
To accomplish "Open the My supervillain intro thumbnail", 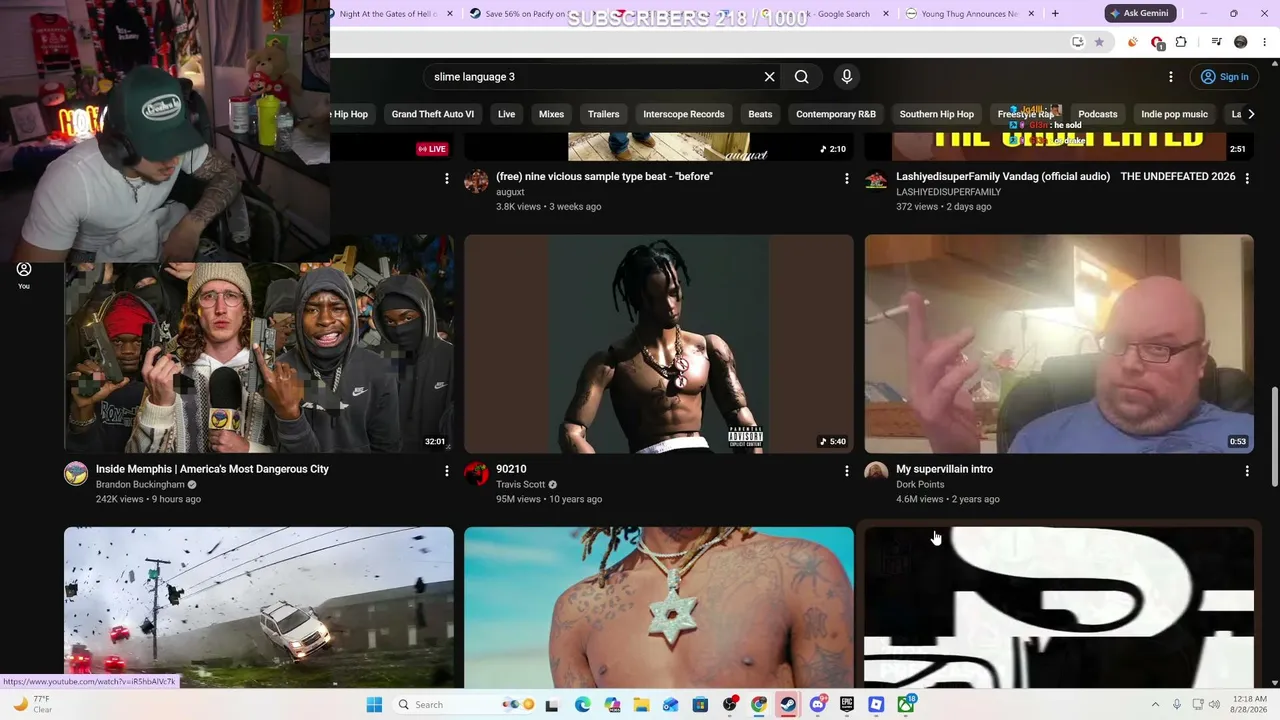I will pyautogui.click(x=1059, y=344).
